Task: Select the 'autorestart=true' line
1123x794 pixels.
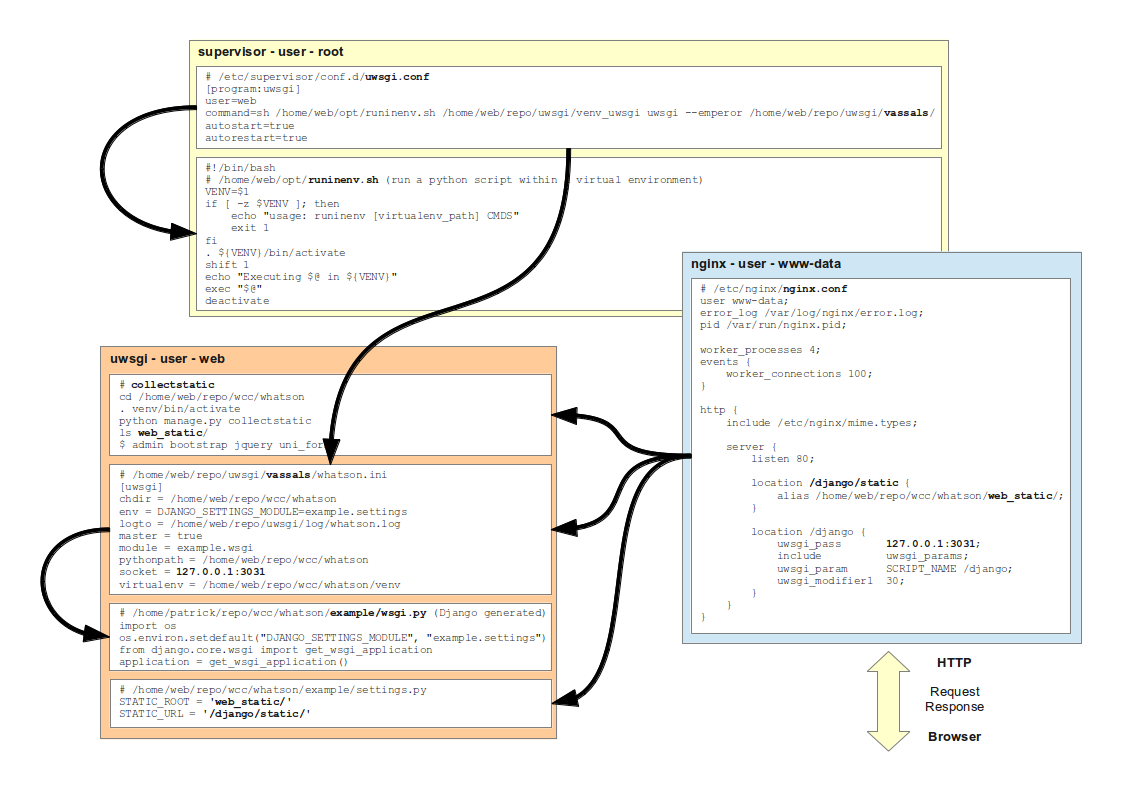Action: 256,137
